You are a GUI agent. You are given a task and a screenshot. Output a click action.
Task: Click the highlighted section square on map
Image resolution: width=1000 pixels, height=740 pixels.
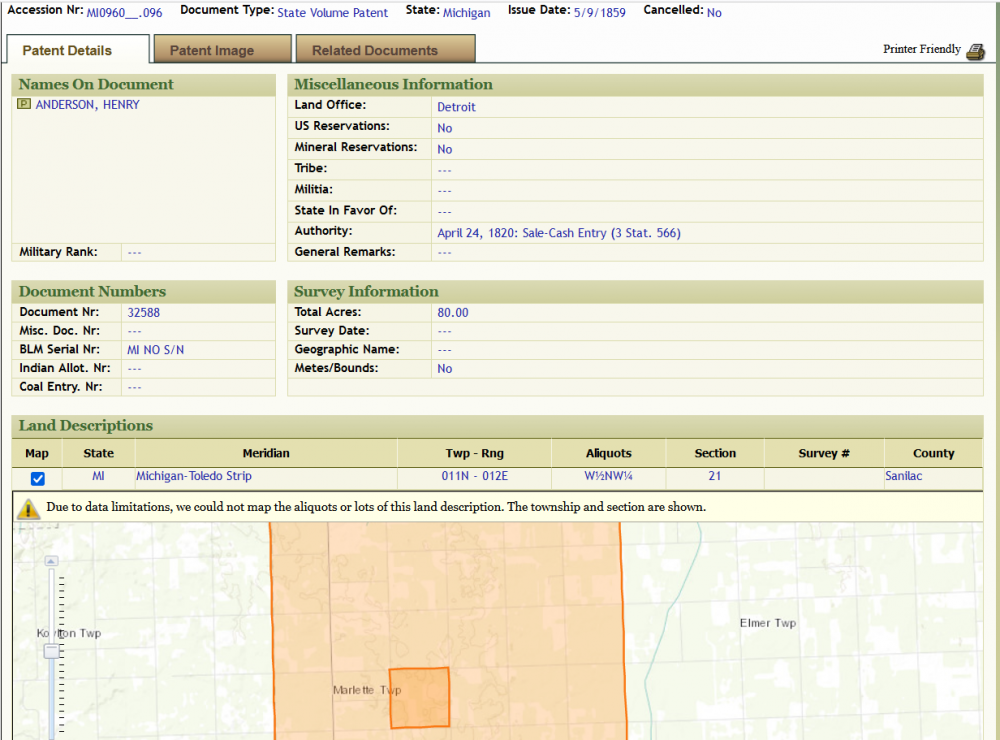tap(419, 698)
